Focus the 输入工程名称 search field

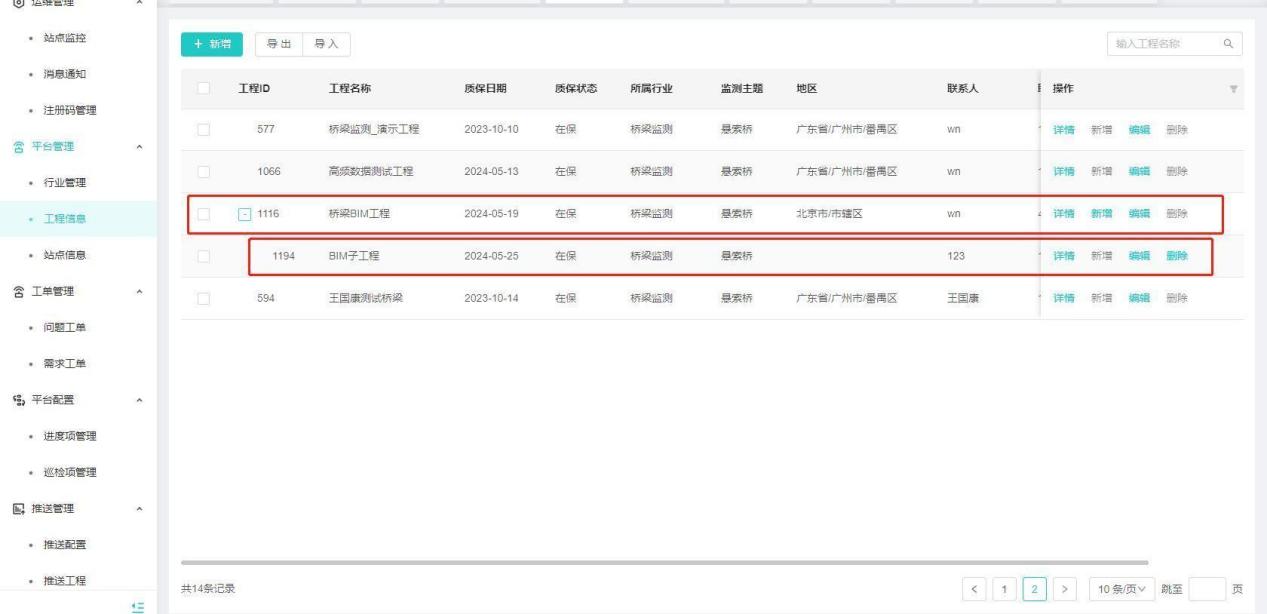(x=1160, y=44)
